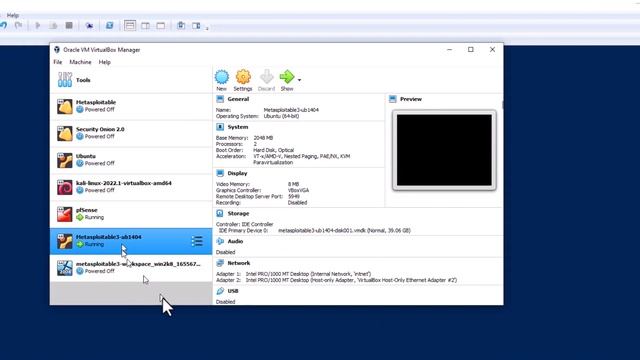Image resolution: width=640 pixels, height=360 pixels.
Task: Click the 'Ubuntu (64-bit)' operating system value
Action: (281, 116)
